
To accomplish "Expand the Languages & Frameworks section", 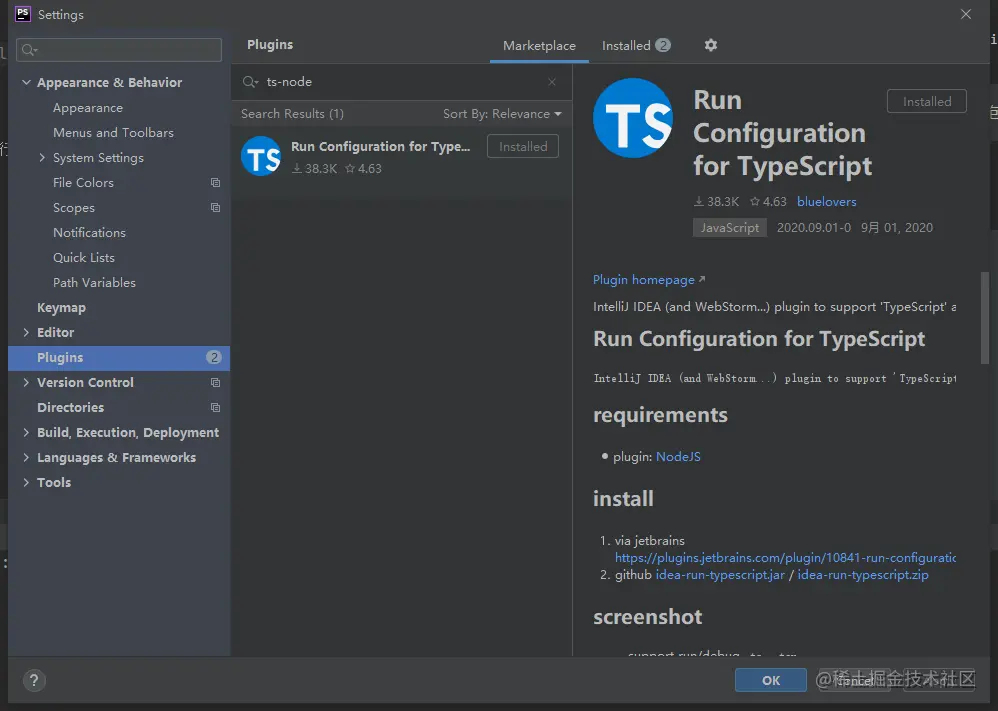I will [26, 457].
